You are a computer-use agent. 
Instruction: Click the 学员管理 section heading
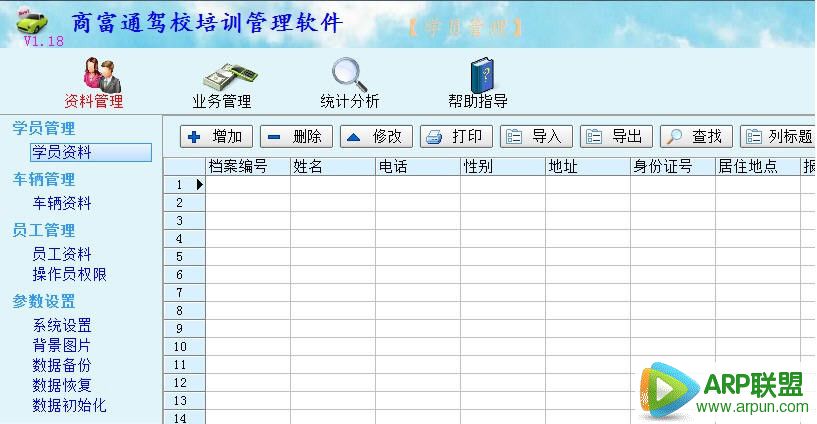[44, 128]
